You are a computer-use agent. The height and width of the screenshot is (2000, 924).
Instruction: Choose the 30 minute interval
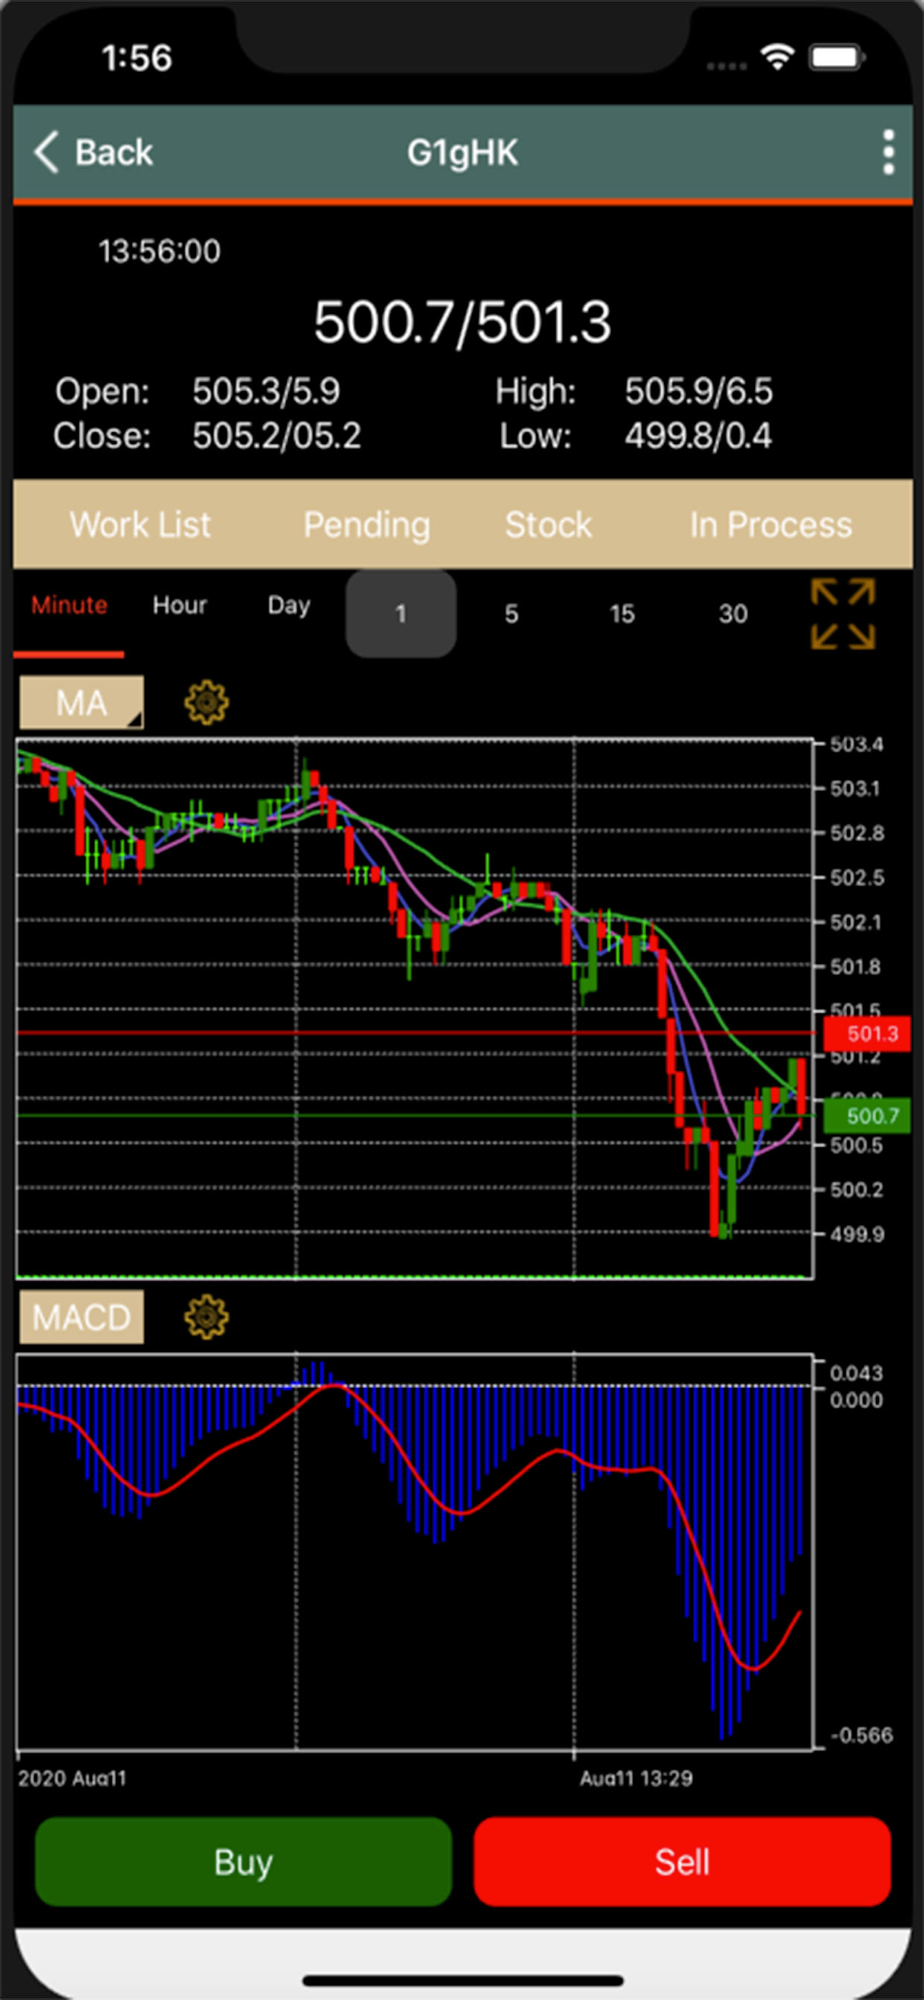(x=733, y=614)
